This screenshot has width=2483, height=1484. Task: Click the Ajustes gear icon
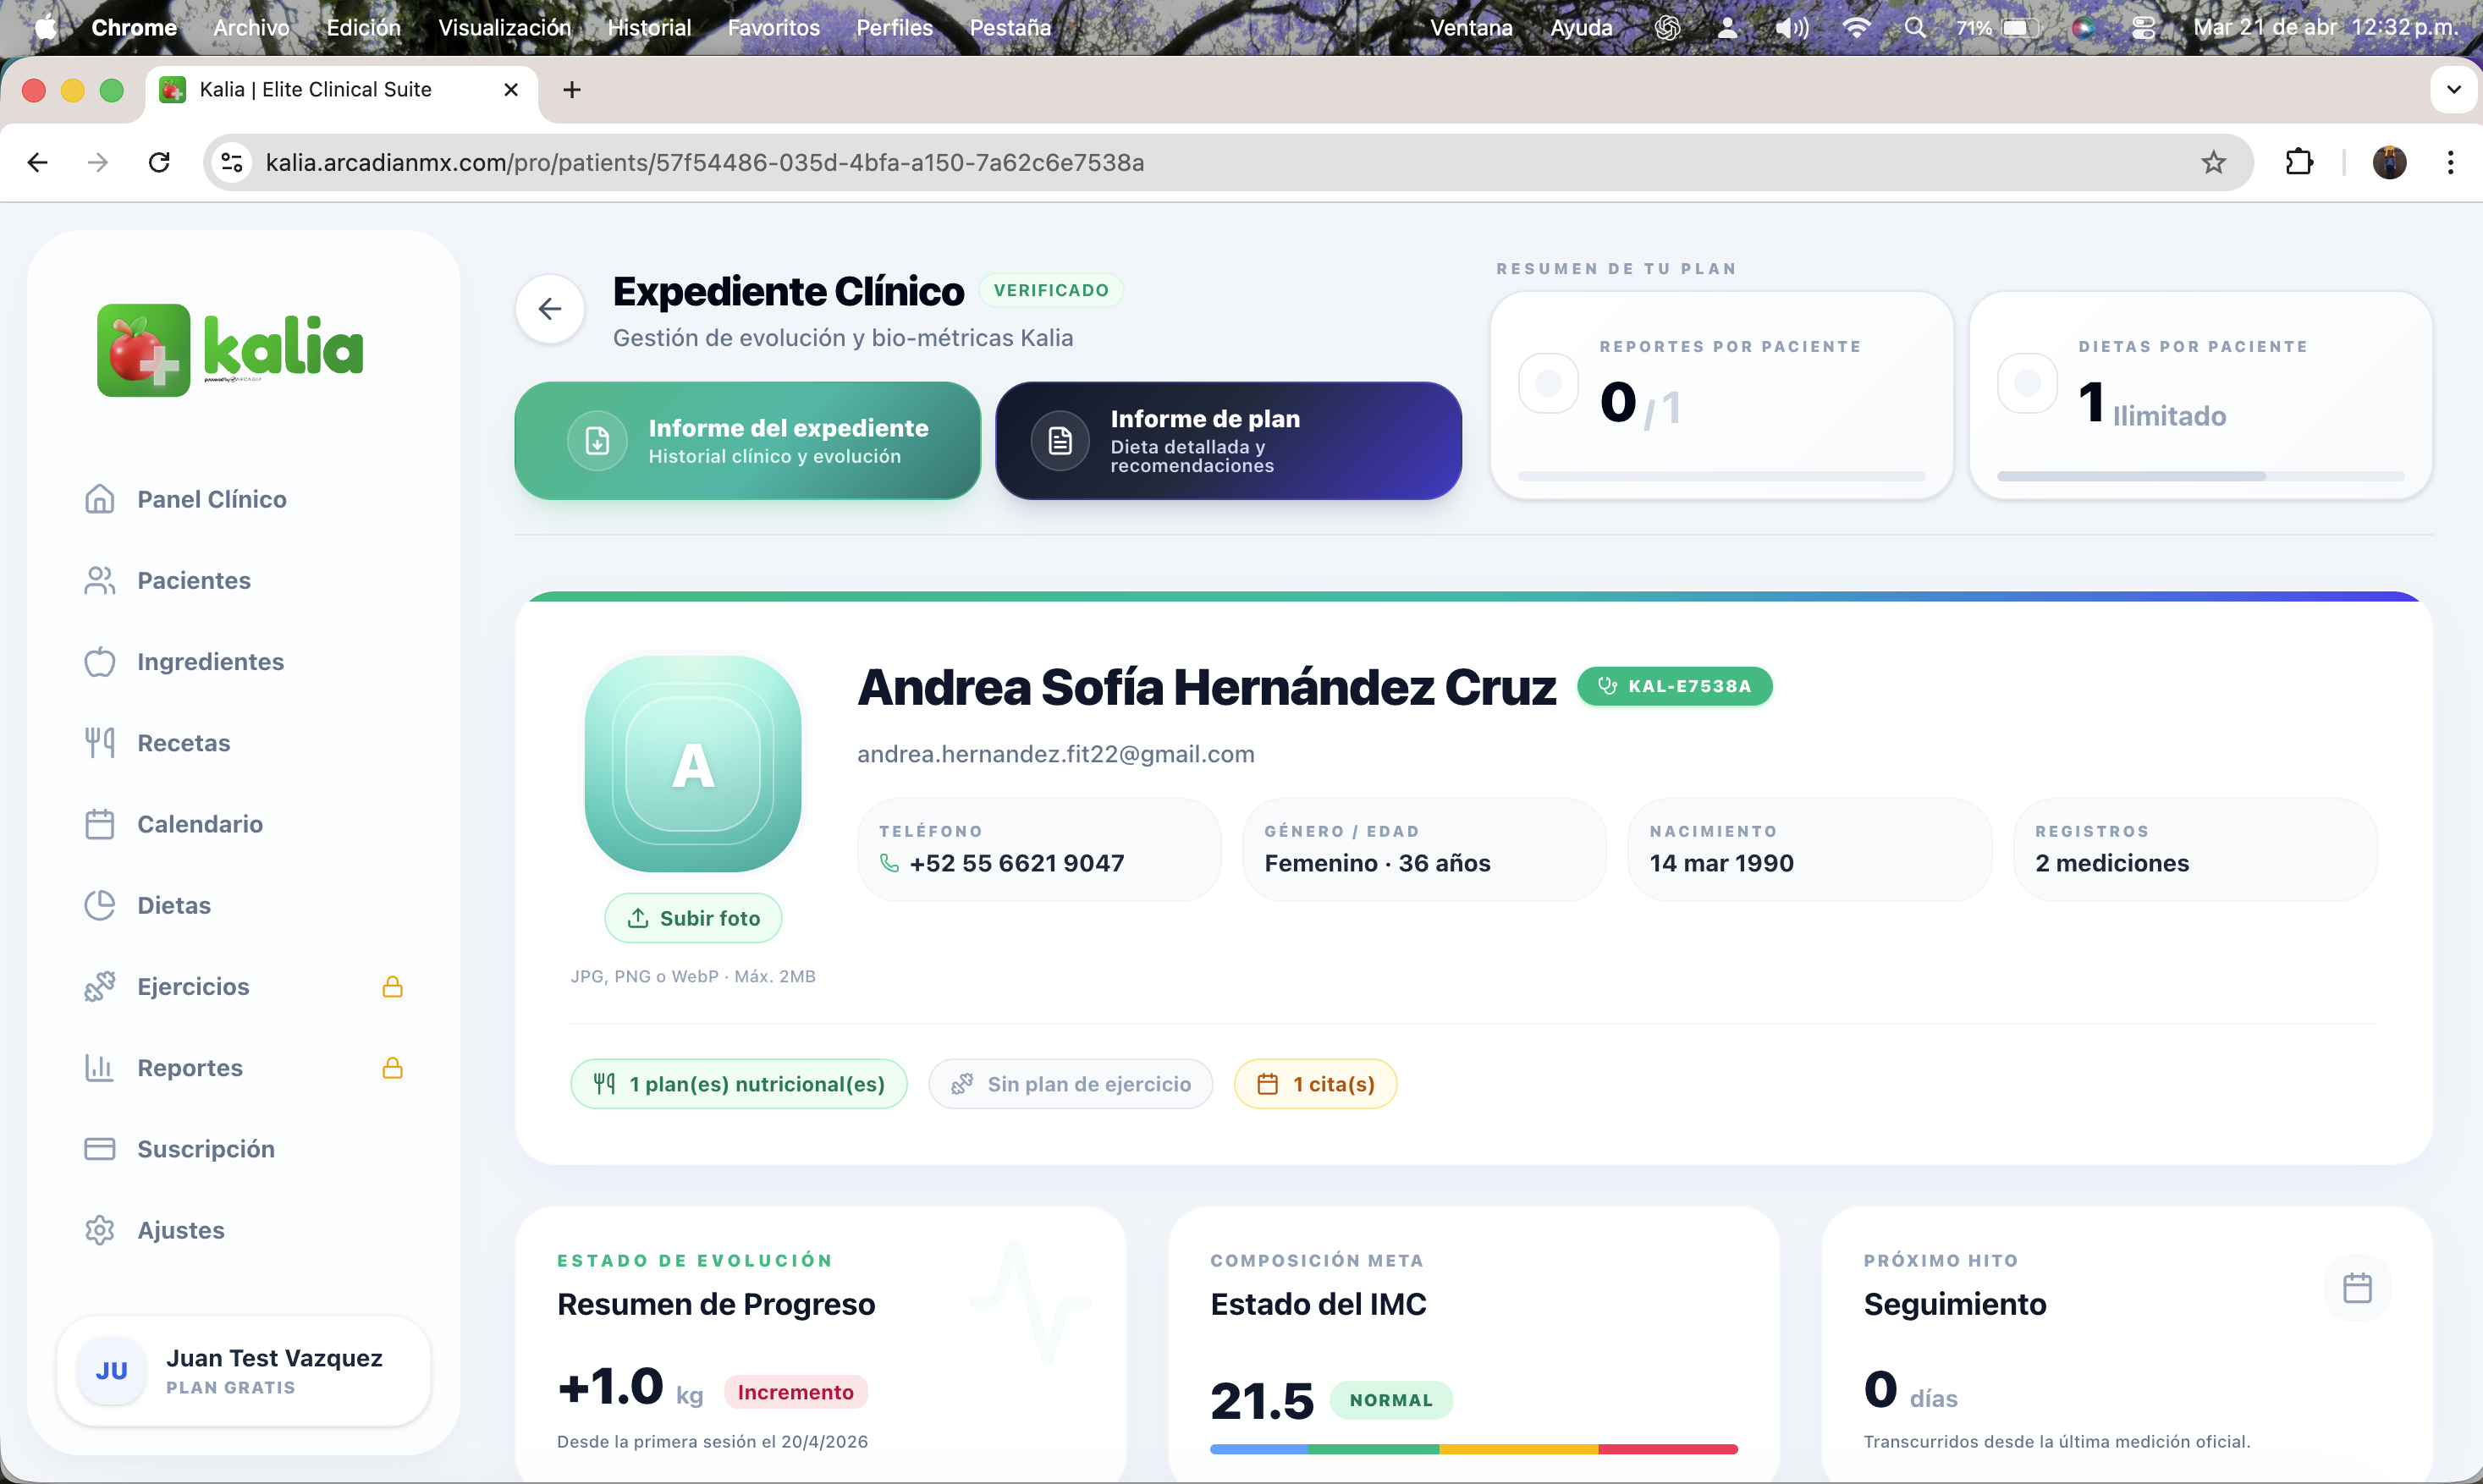[99, 1230]
